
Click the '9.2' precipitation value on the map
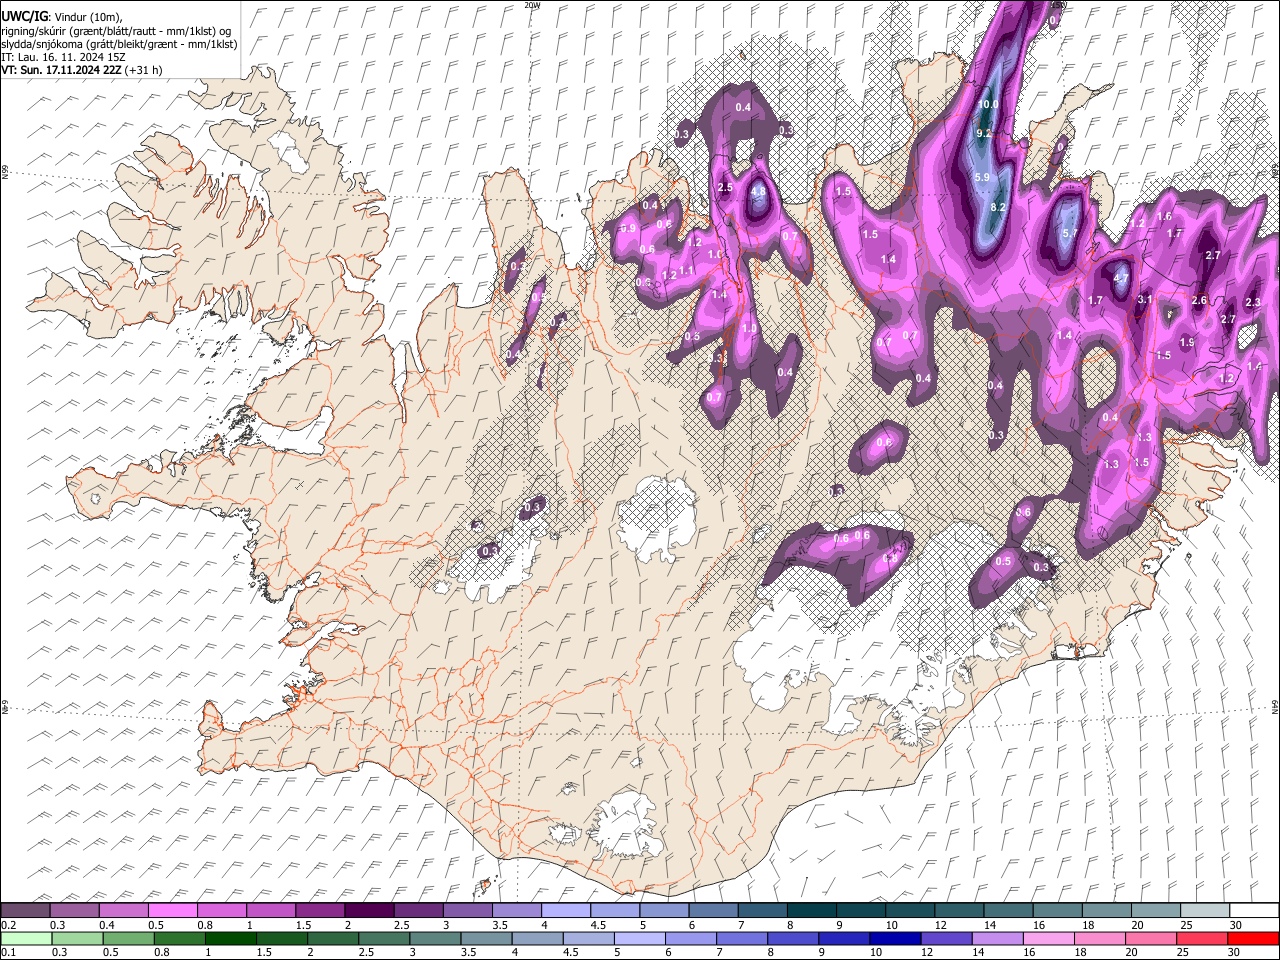coord(983,133)
